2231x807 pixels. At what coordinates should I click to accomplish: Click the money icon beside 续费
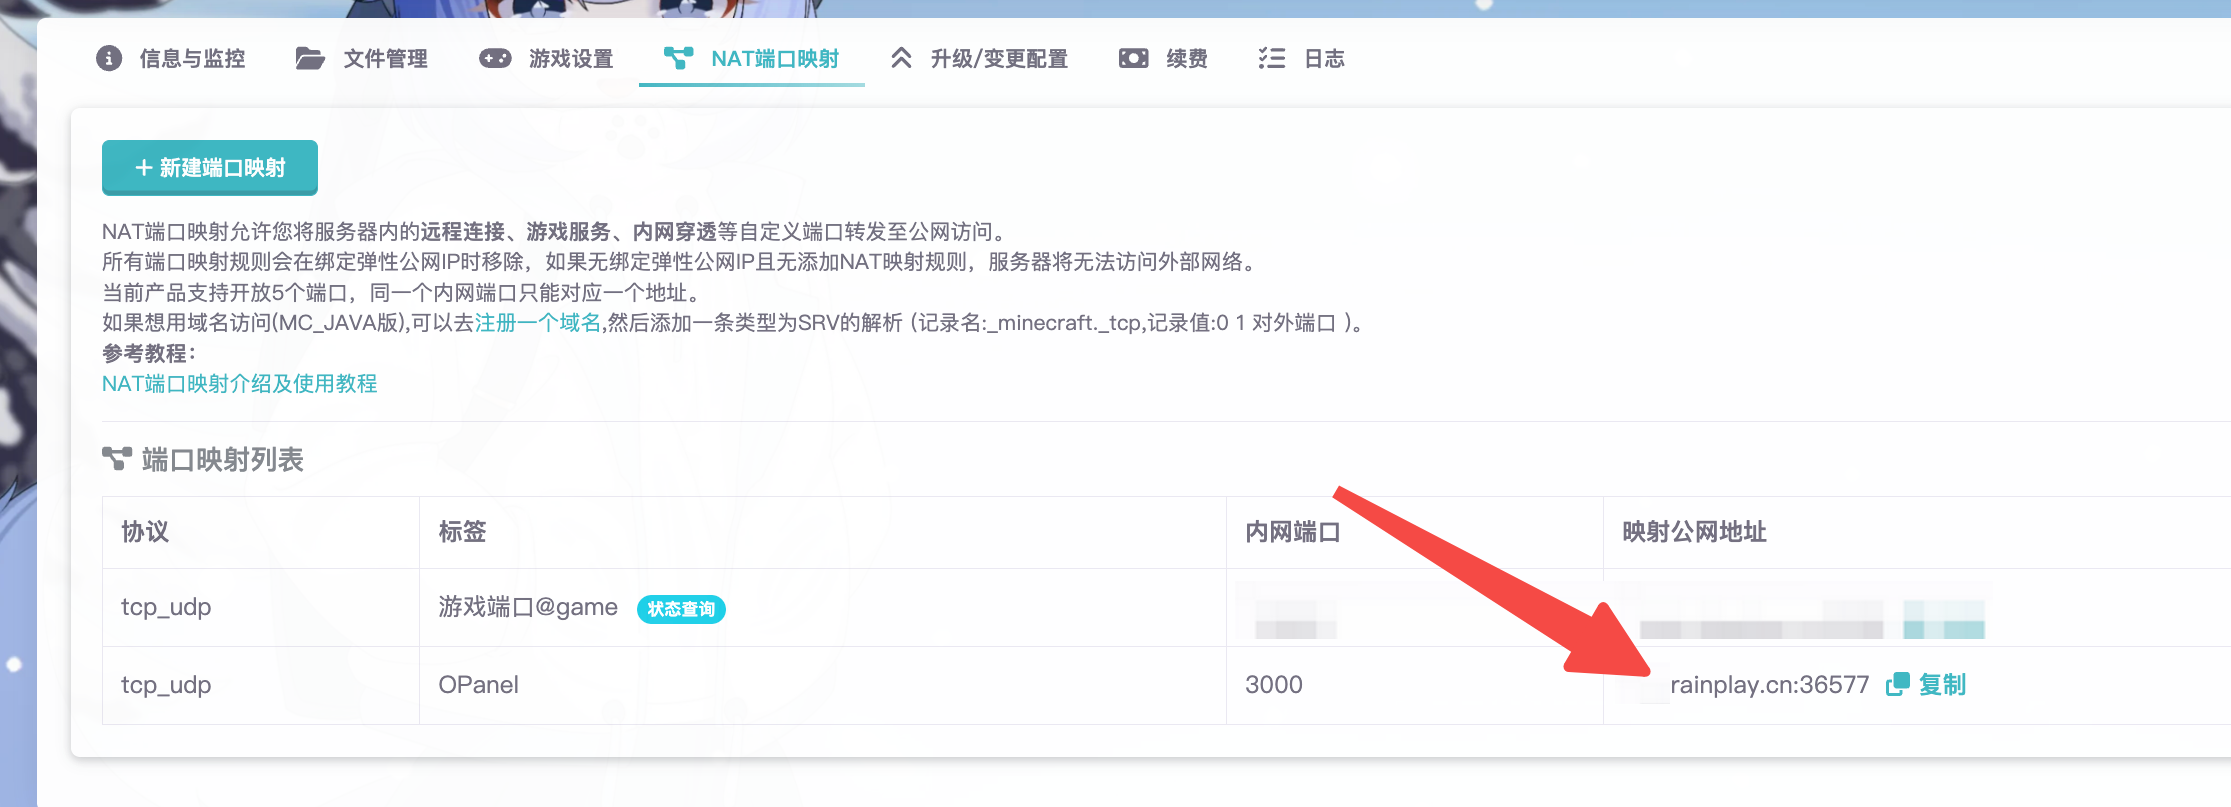(x=1133, y=58)
